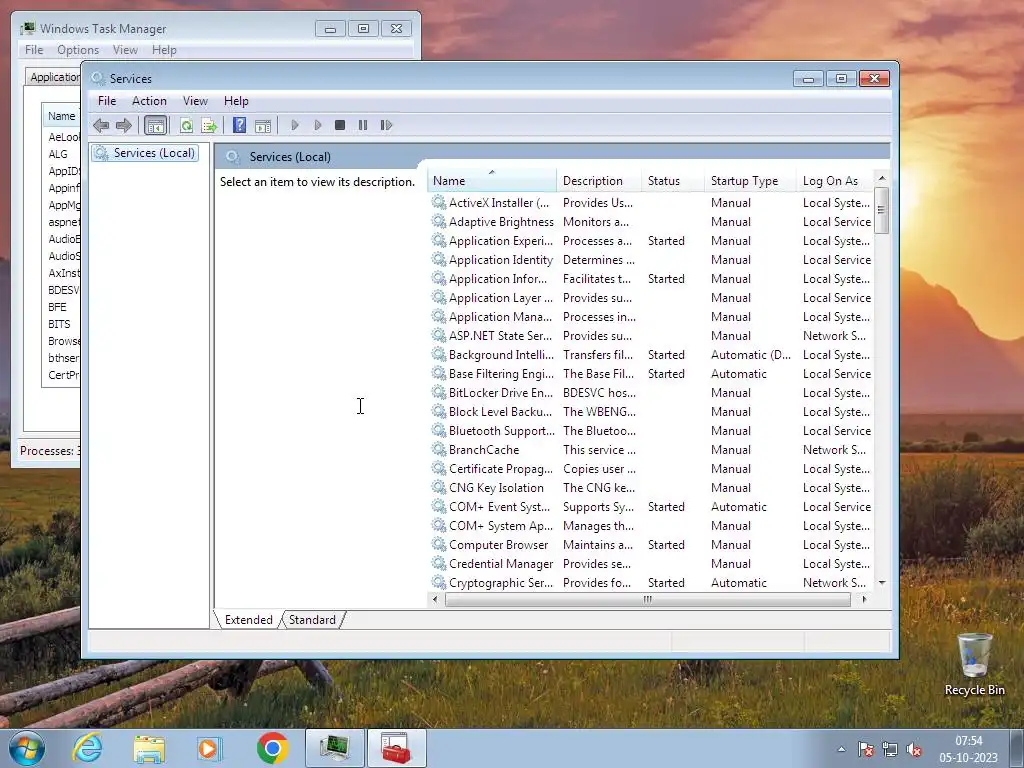
Task: Switch to Task Manager taskbar button
Action: [334, 748]
